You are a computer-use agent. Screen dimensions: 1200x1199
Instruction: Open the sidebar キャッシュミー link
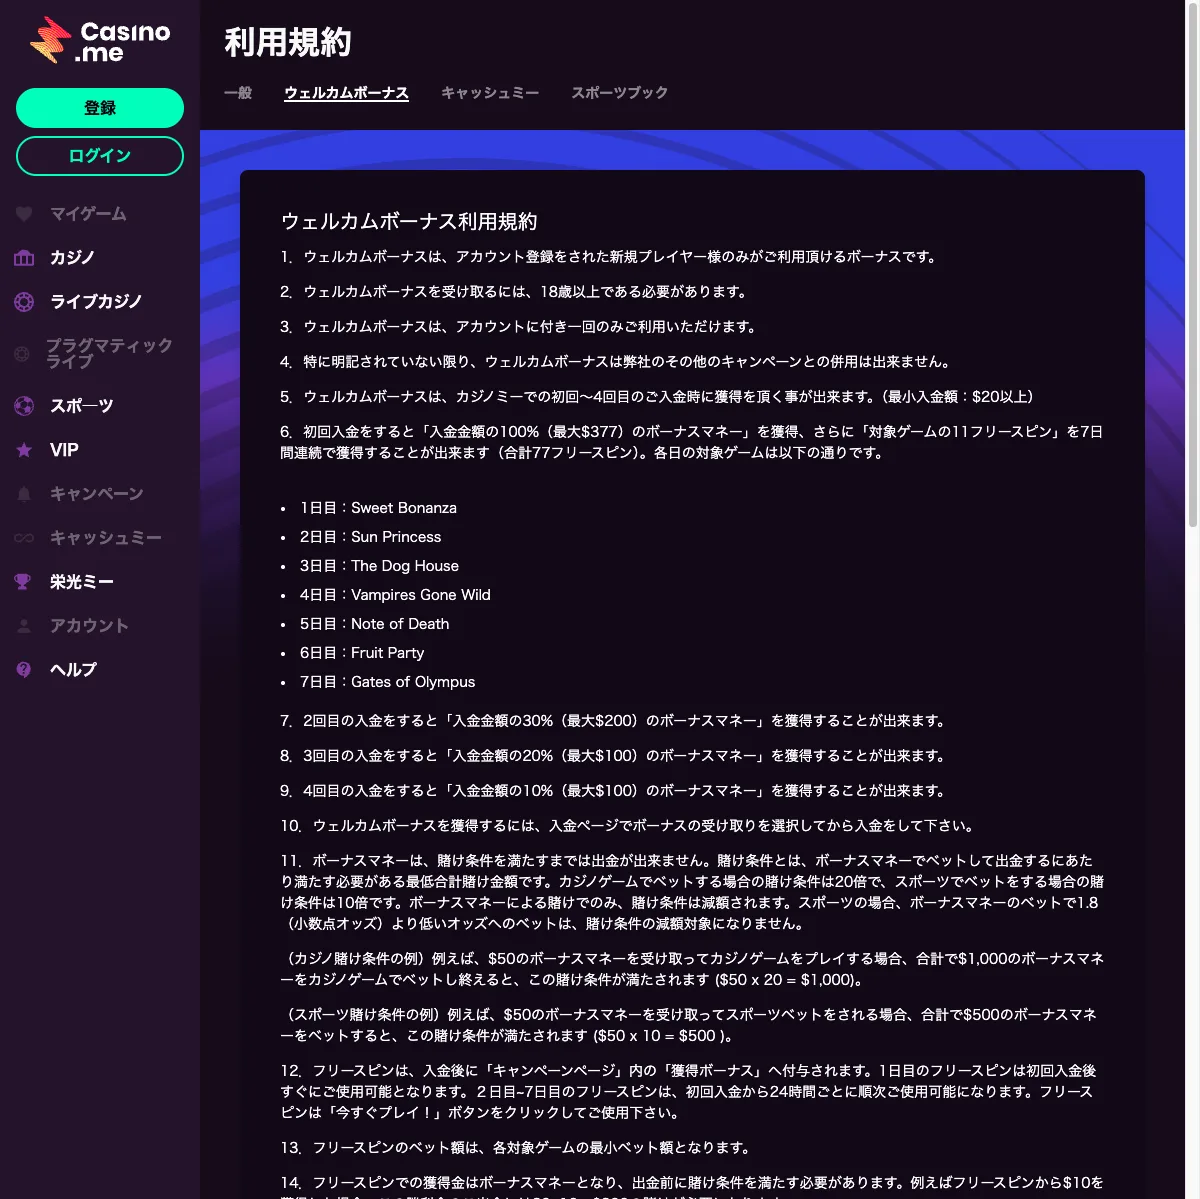click(x=106, y=538)
